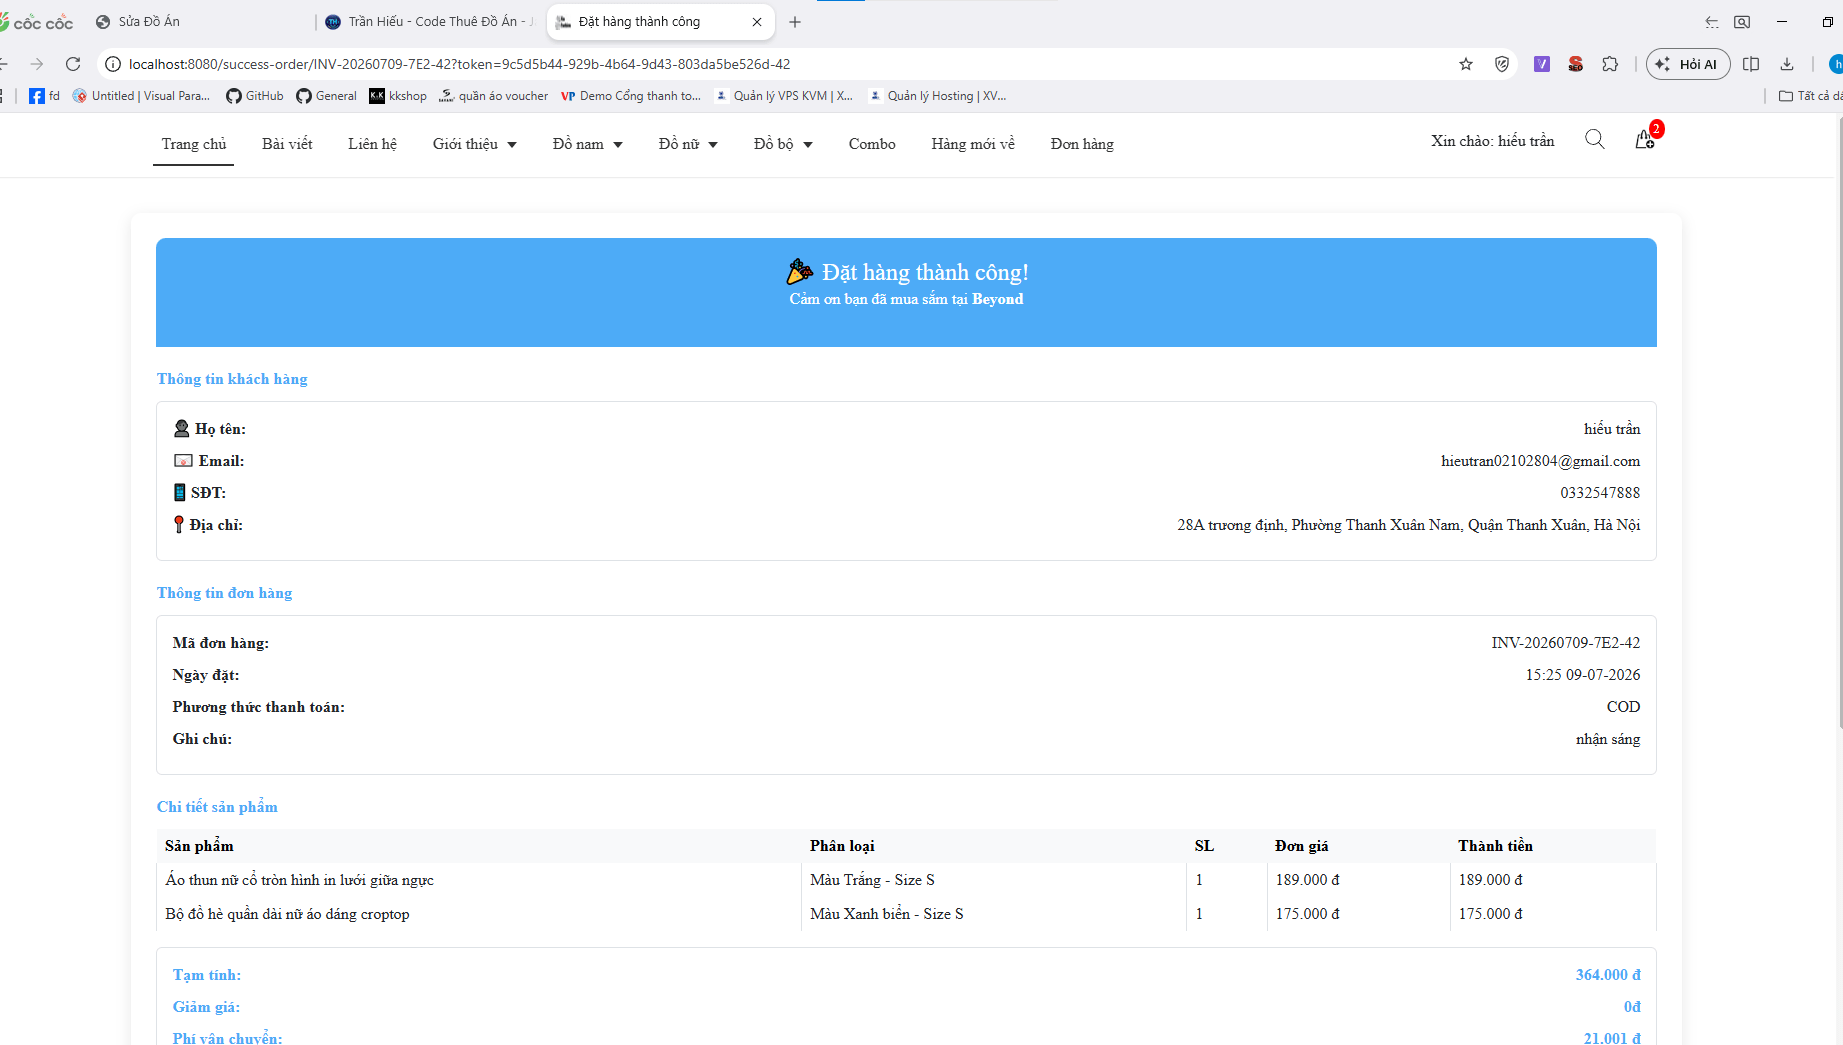Open Quản lý Hosting bookmark
The height and width of the screenshot is (1045, 1843).
[x=937, y=96]
